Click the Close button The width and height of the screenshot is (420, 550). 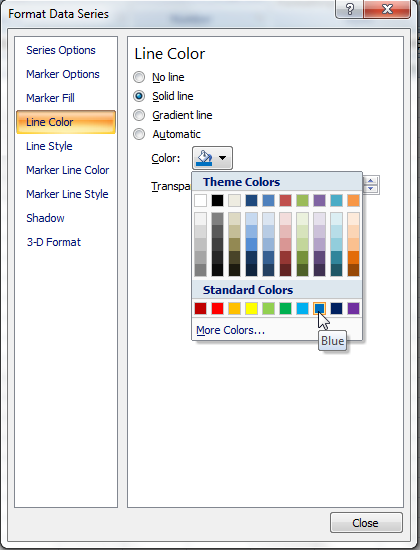366,523
